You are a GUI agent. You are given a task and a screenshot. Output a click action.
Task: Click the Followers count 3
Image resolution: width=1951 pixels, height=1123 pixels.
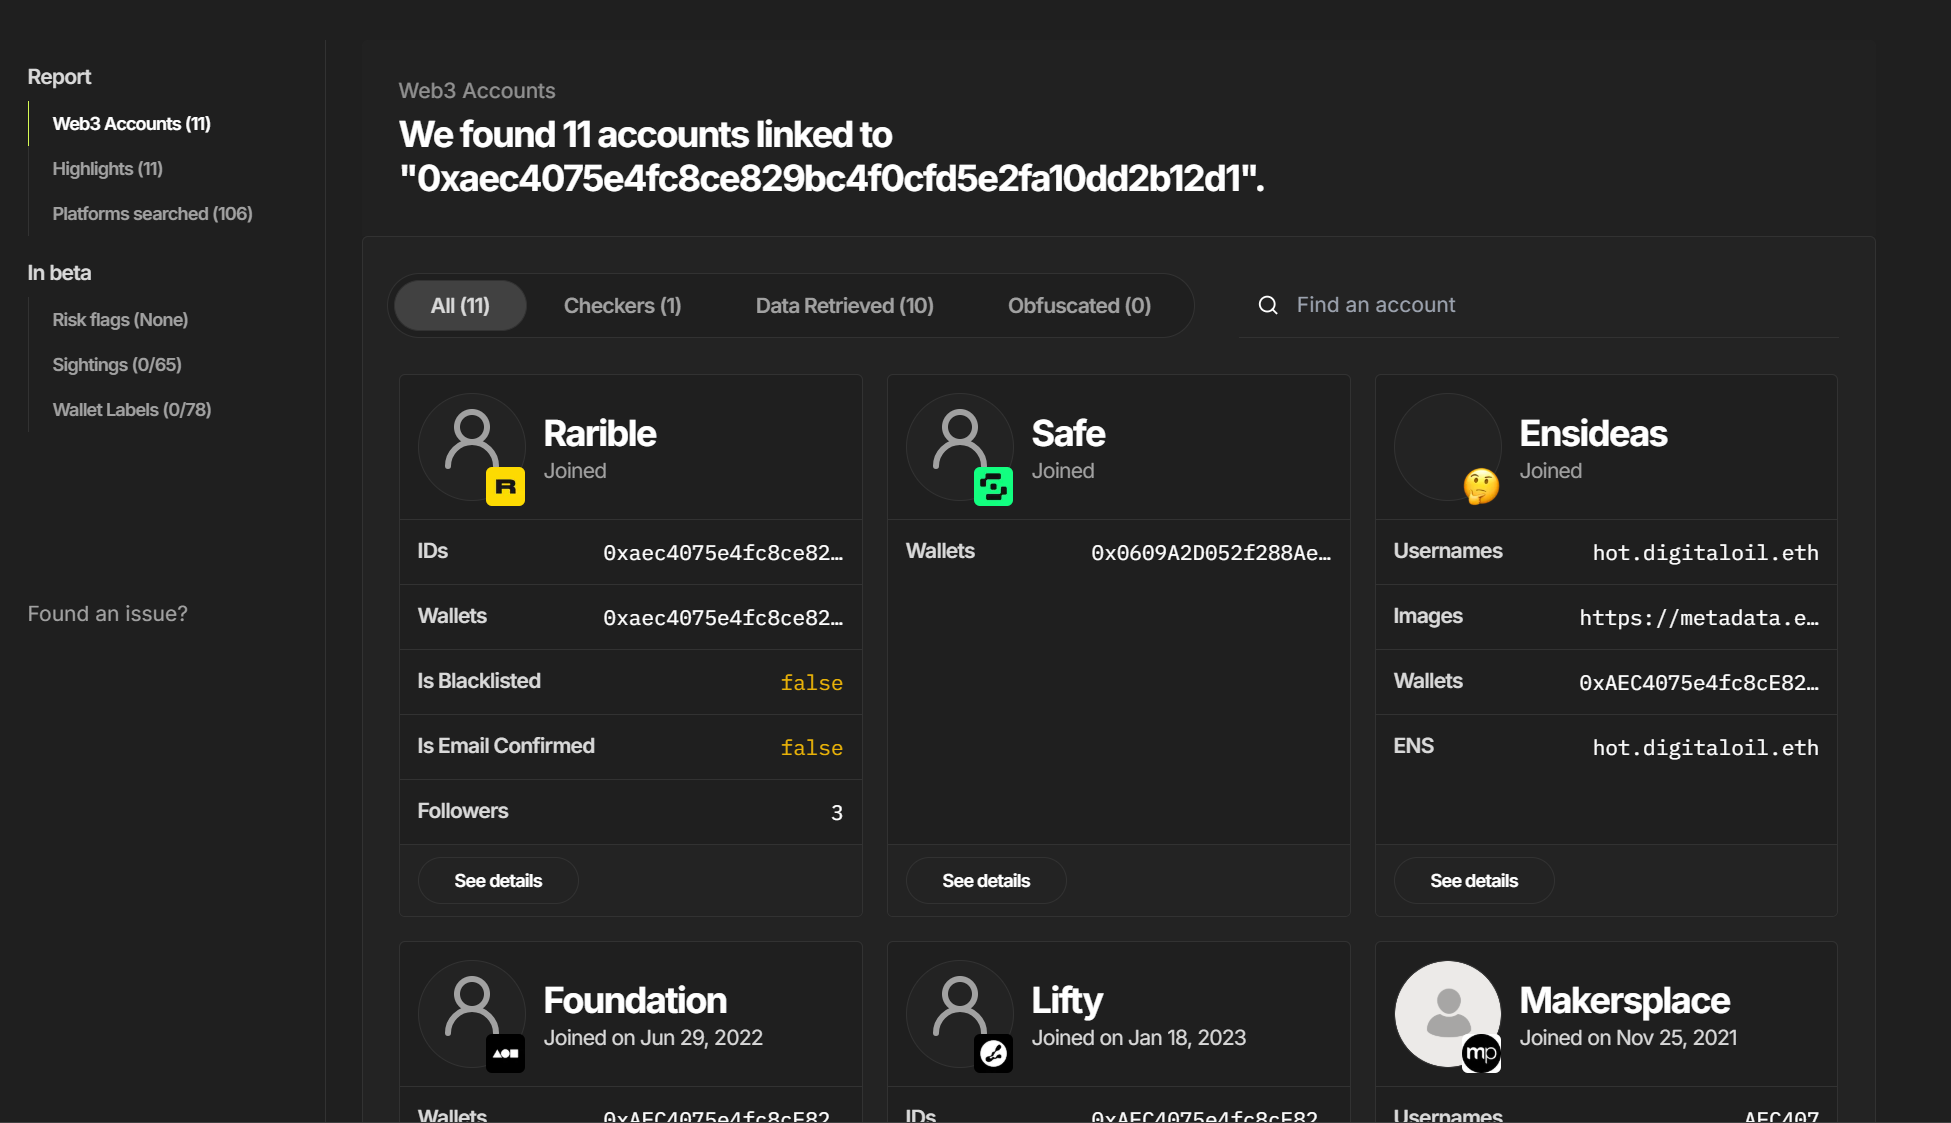(837, 813)
